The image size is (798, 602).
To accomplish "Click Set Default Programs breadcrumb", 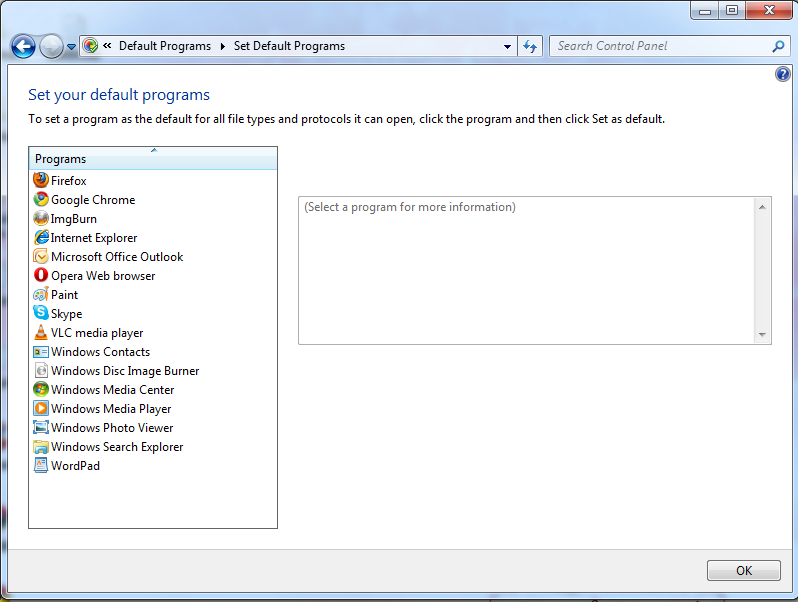I will click(289, 46).
